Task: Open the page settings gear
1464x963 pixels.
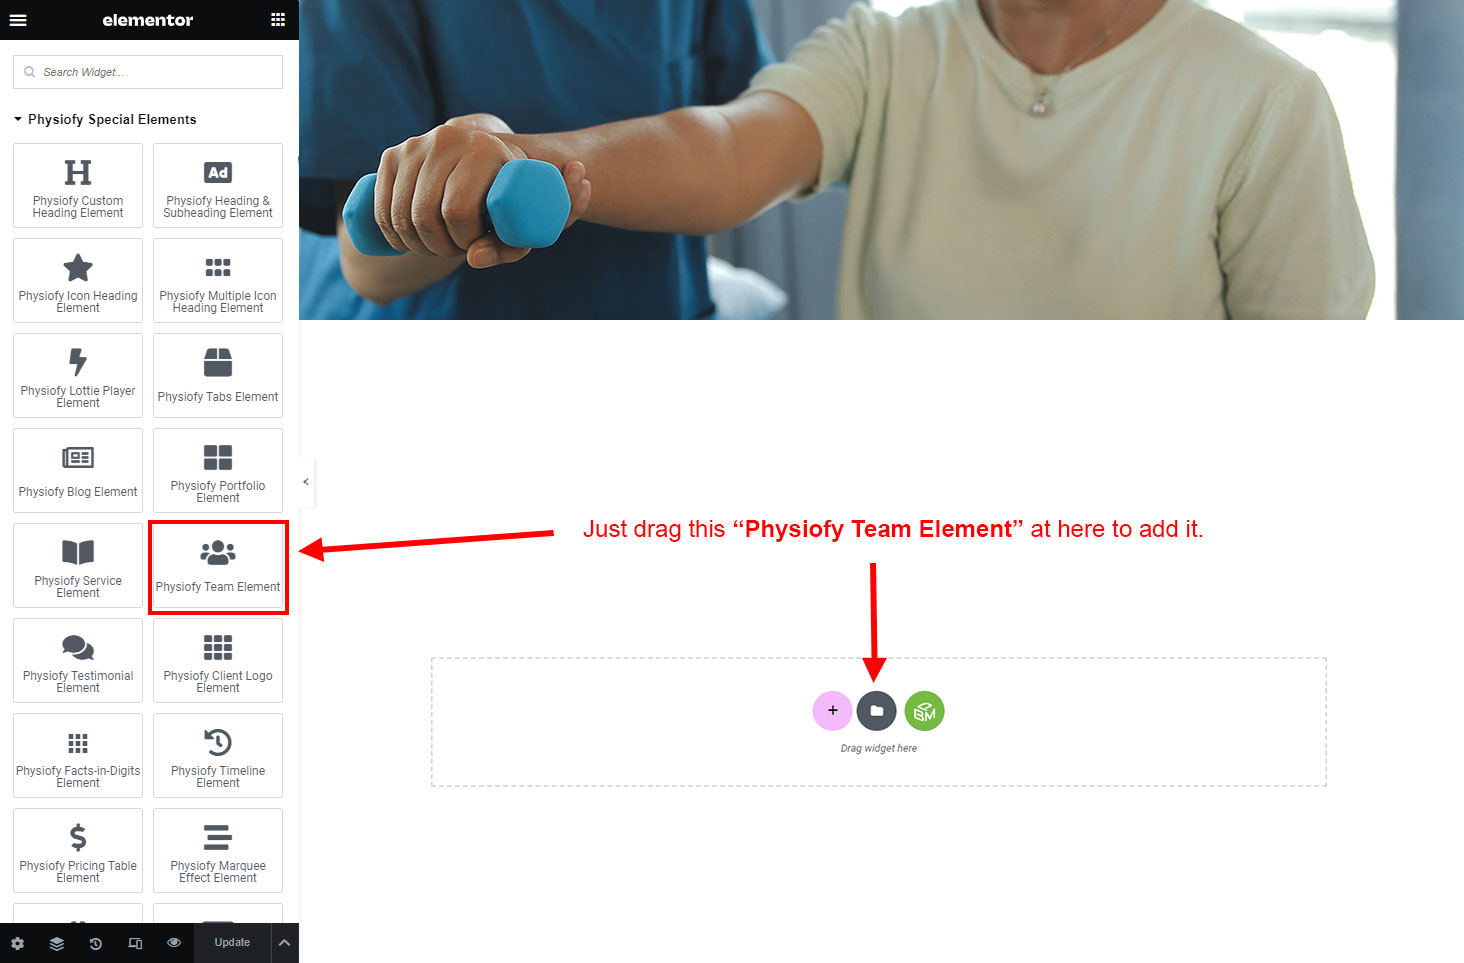Action: click(x=17, y=943)
